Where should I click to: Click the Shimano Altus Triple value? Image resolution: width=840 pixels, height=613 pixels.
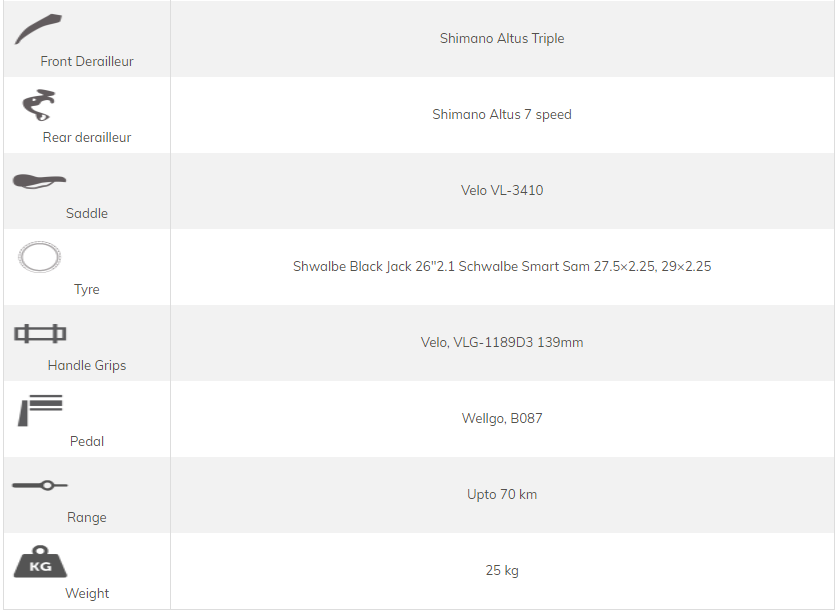pos(502,39)
